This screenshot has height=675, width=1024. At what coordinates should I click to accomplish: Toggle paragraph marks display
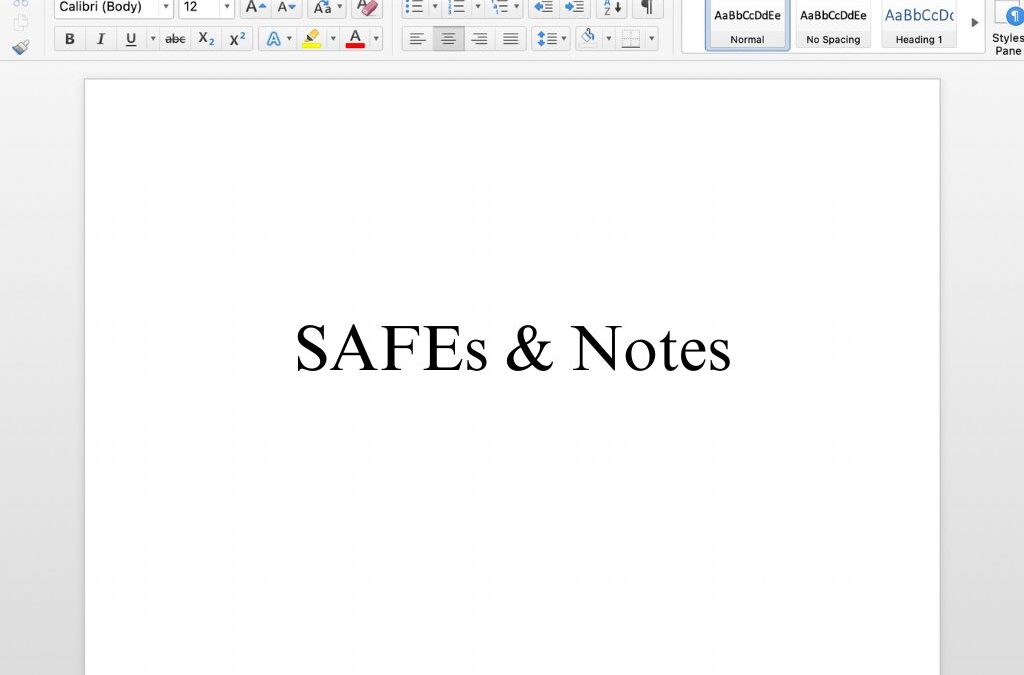point(647,7)
